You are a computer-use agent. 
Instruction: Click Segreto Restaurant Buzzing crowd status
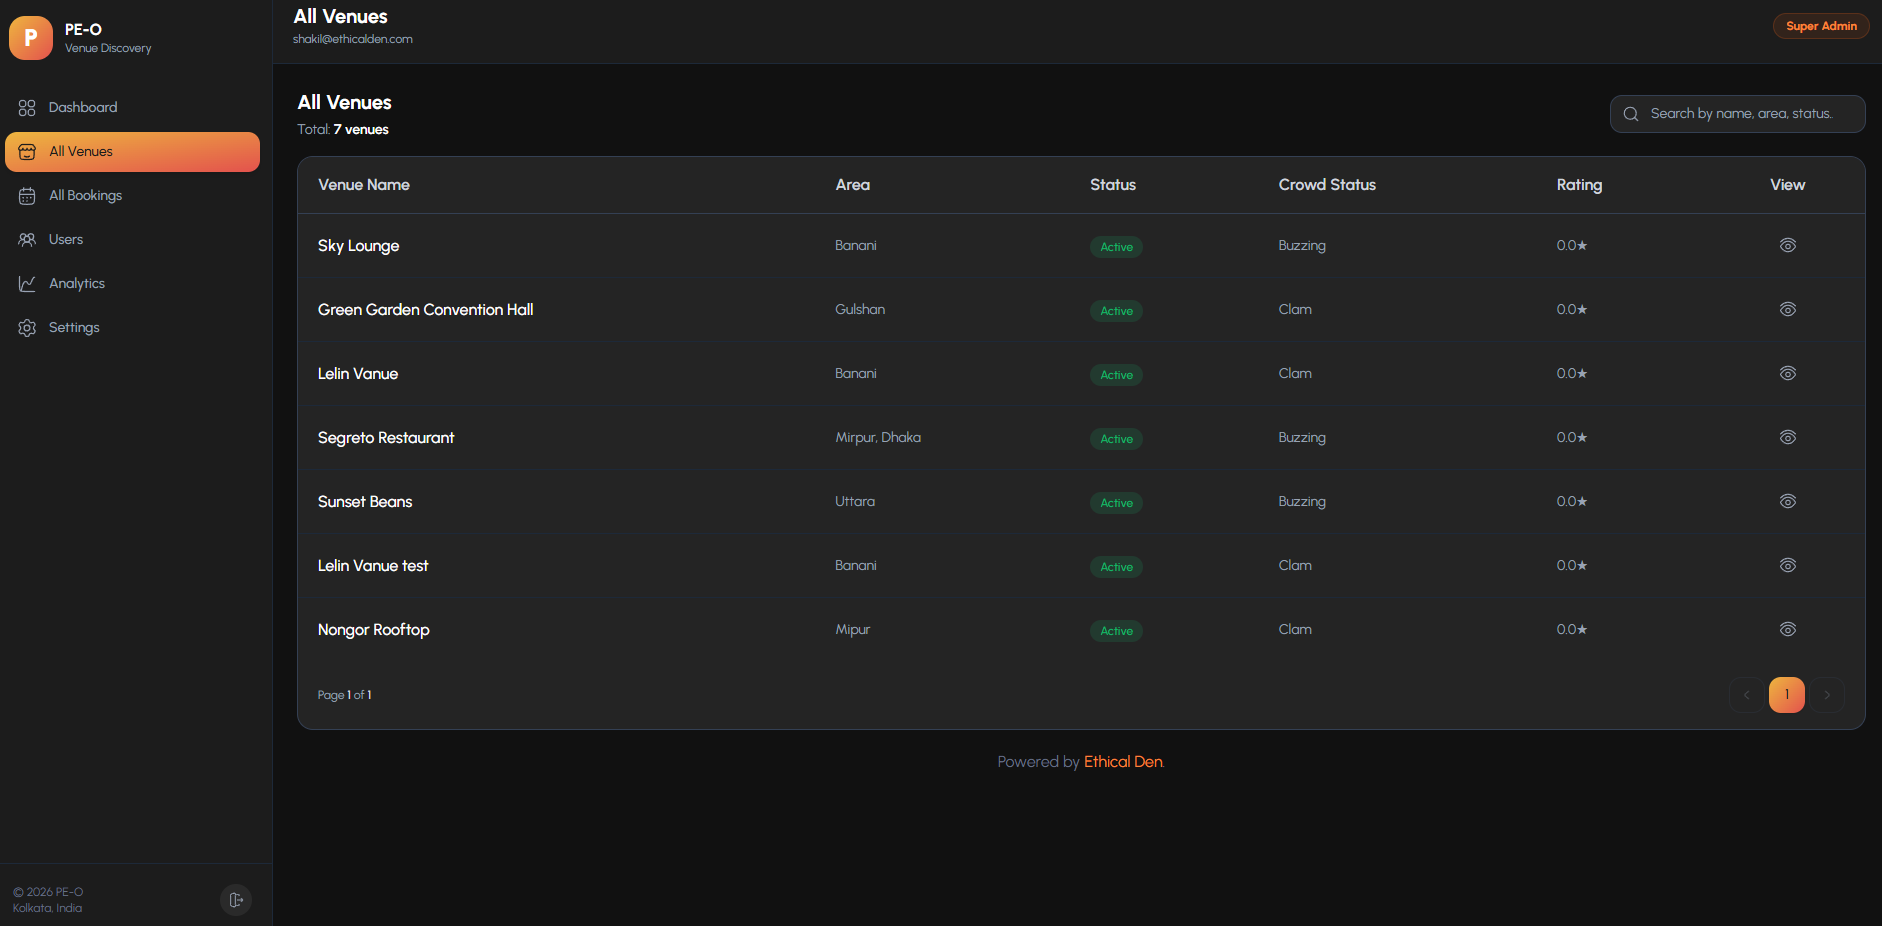click(1302, 437)
